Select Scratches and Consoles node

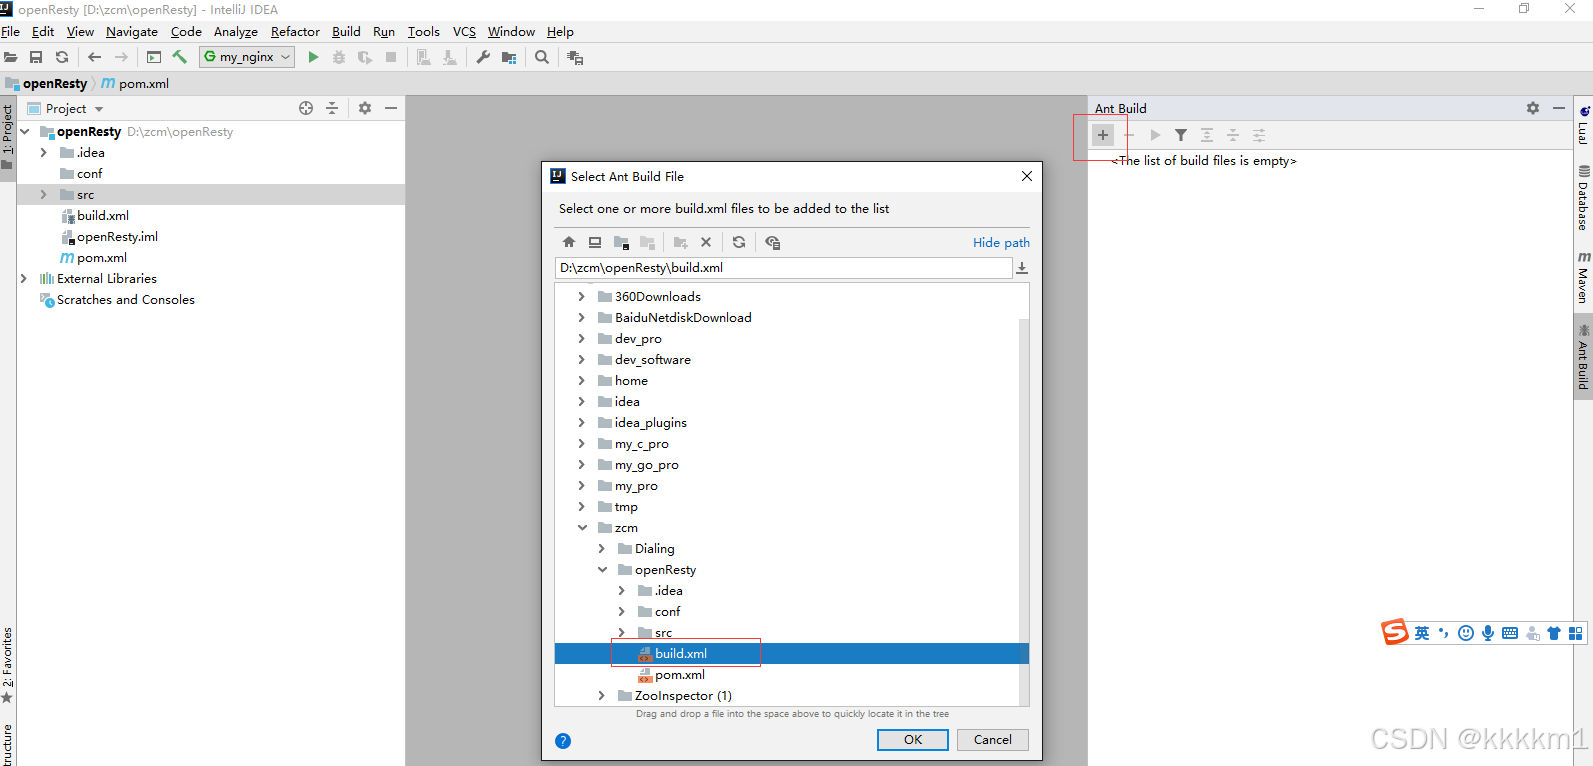[x=125, y=300]
